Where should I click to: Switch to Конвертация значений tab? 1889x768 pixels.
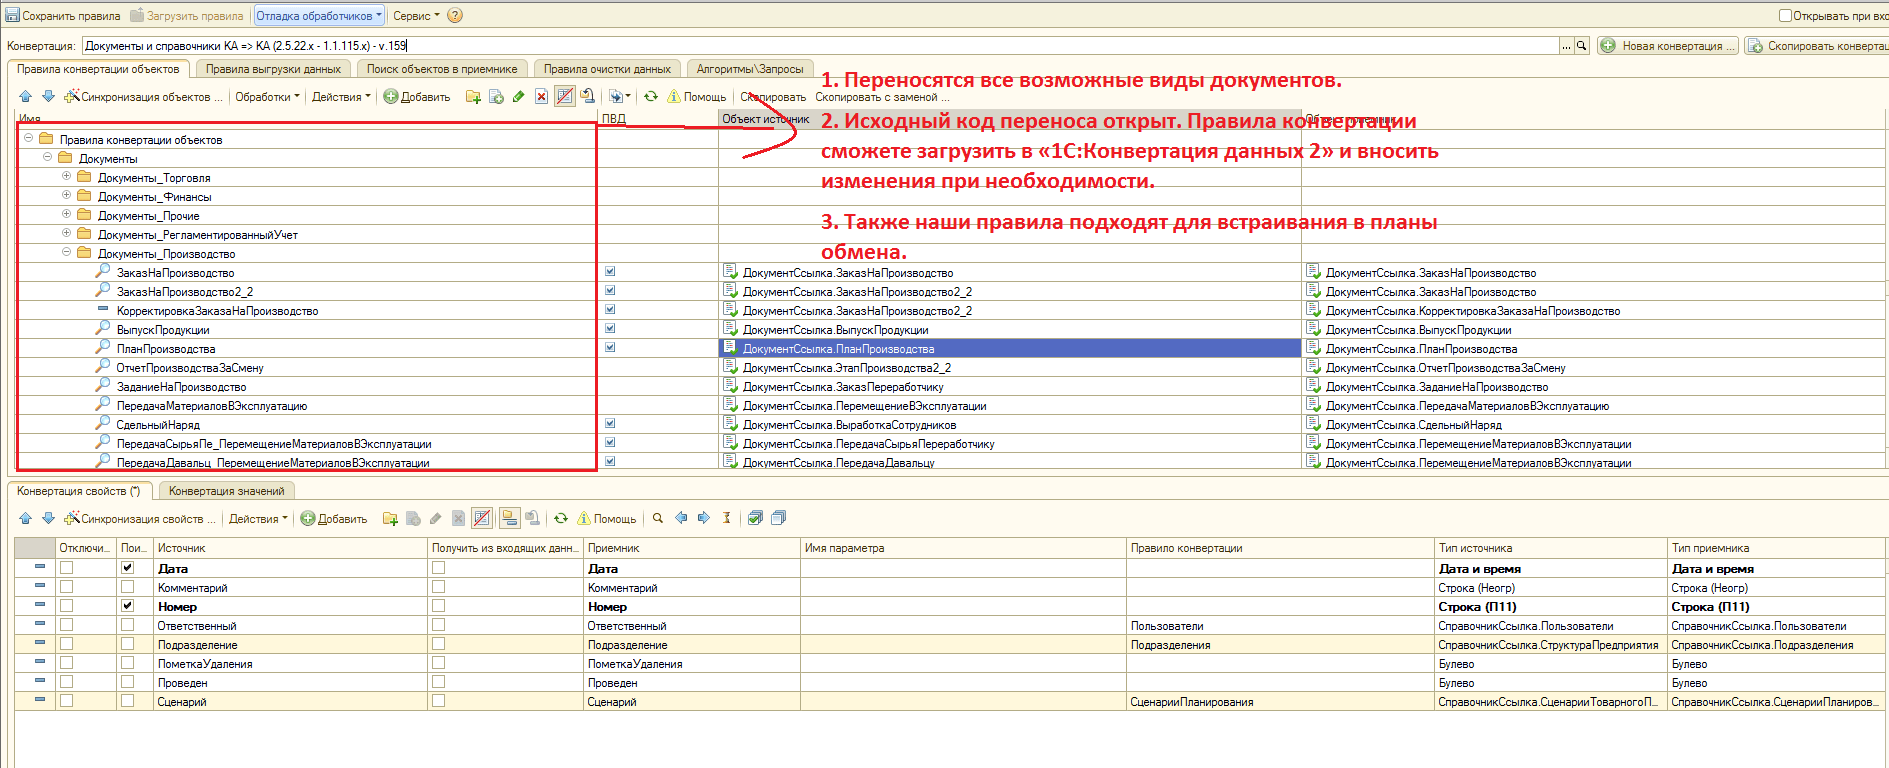tap(226, 491)
